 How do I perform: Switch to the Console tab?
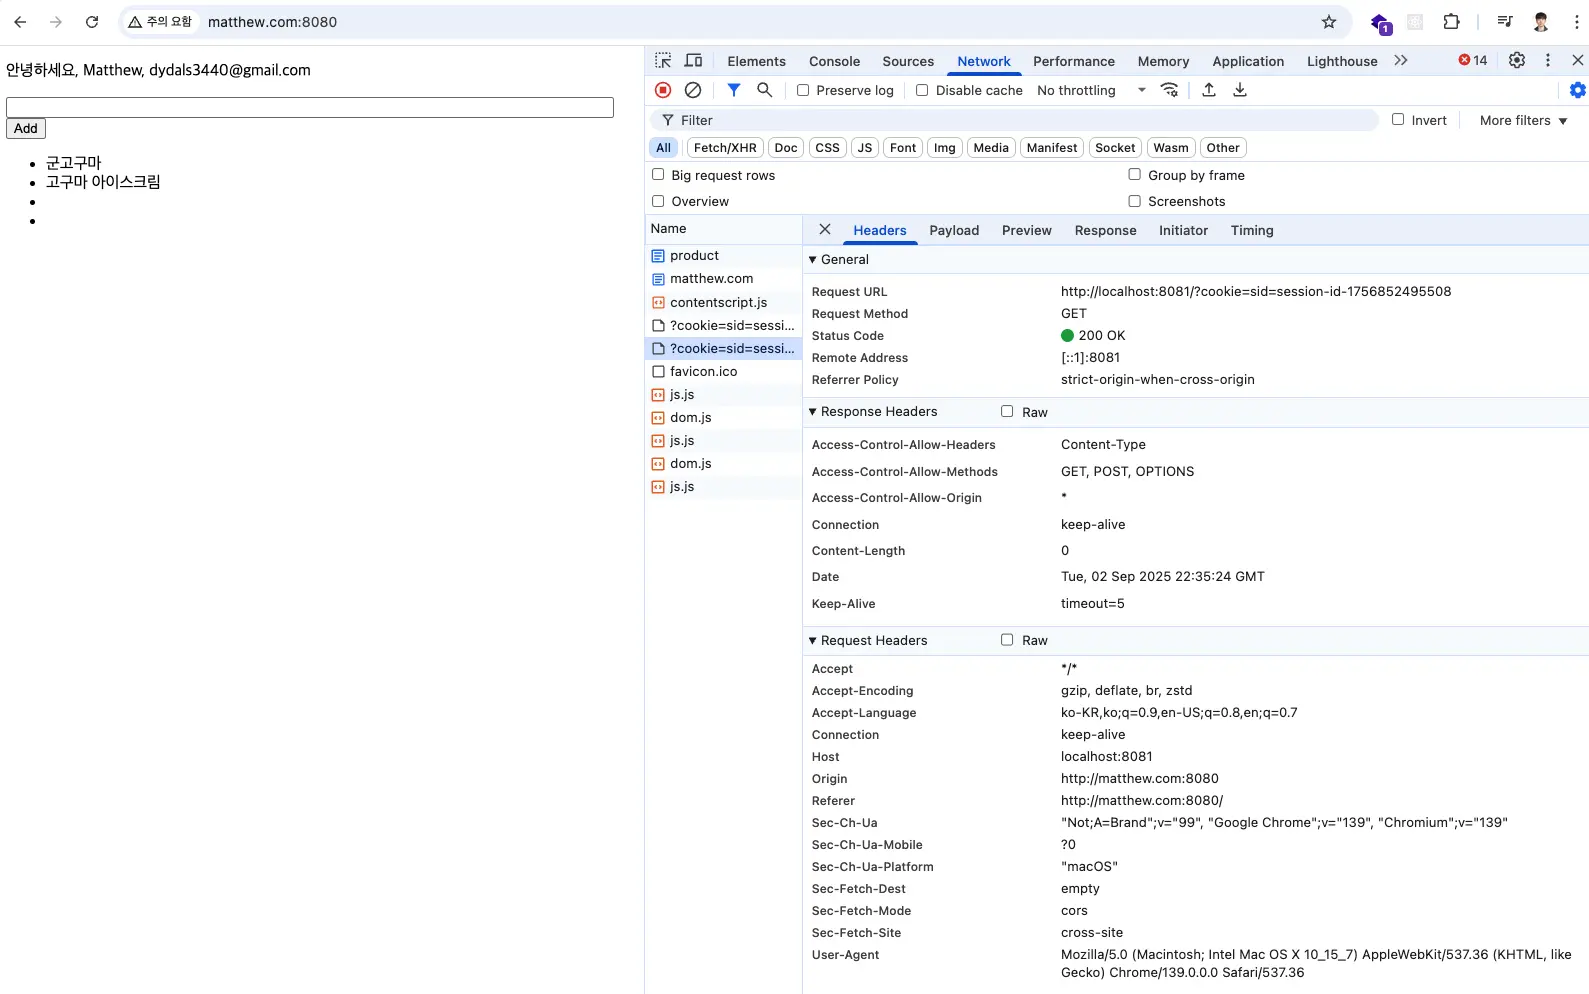tap(834, 61)
